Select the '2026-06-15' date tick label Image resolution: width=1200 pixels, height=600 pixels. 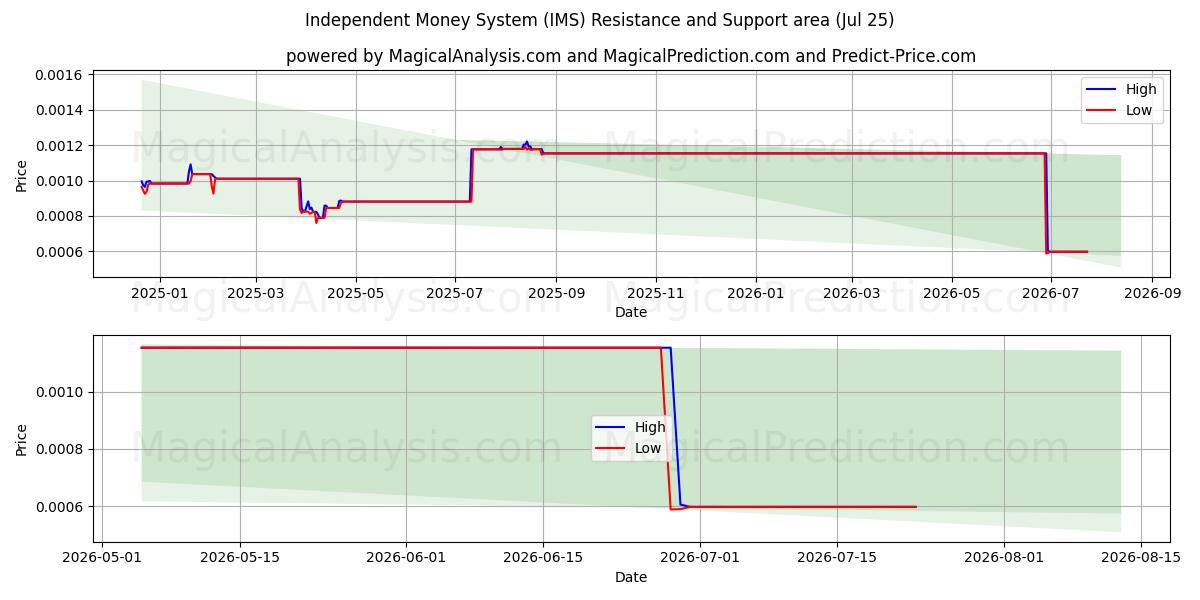click(543, 558)
